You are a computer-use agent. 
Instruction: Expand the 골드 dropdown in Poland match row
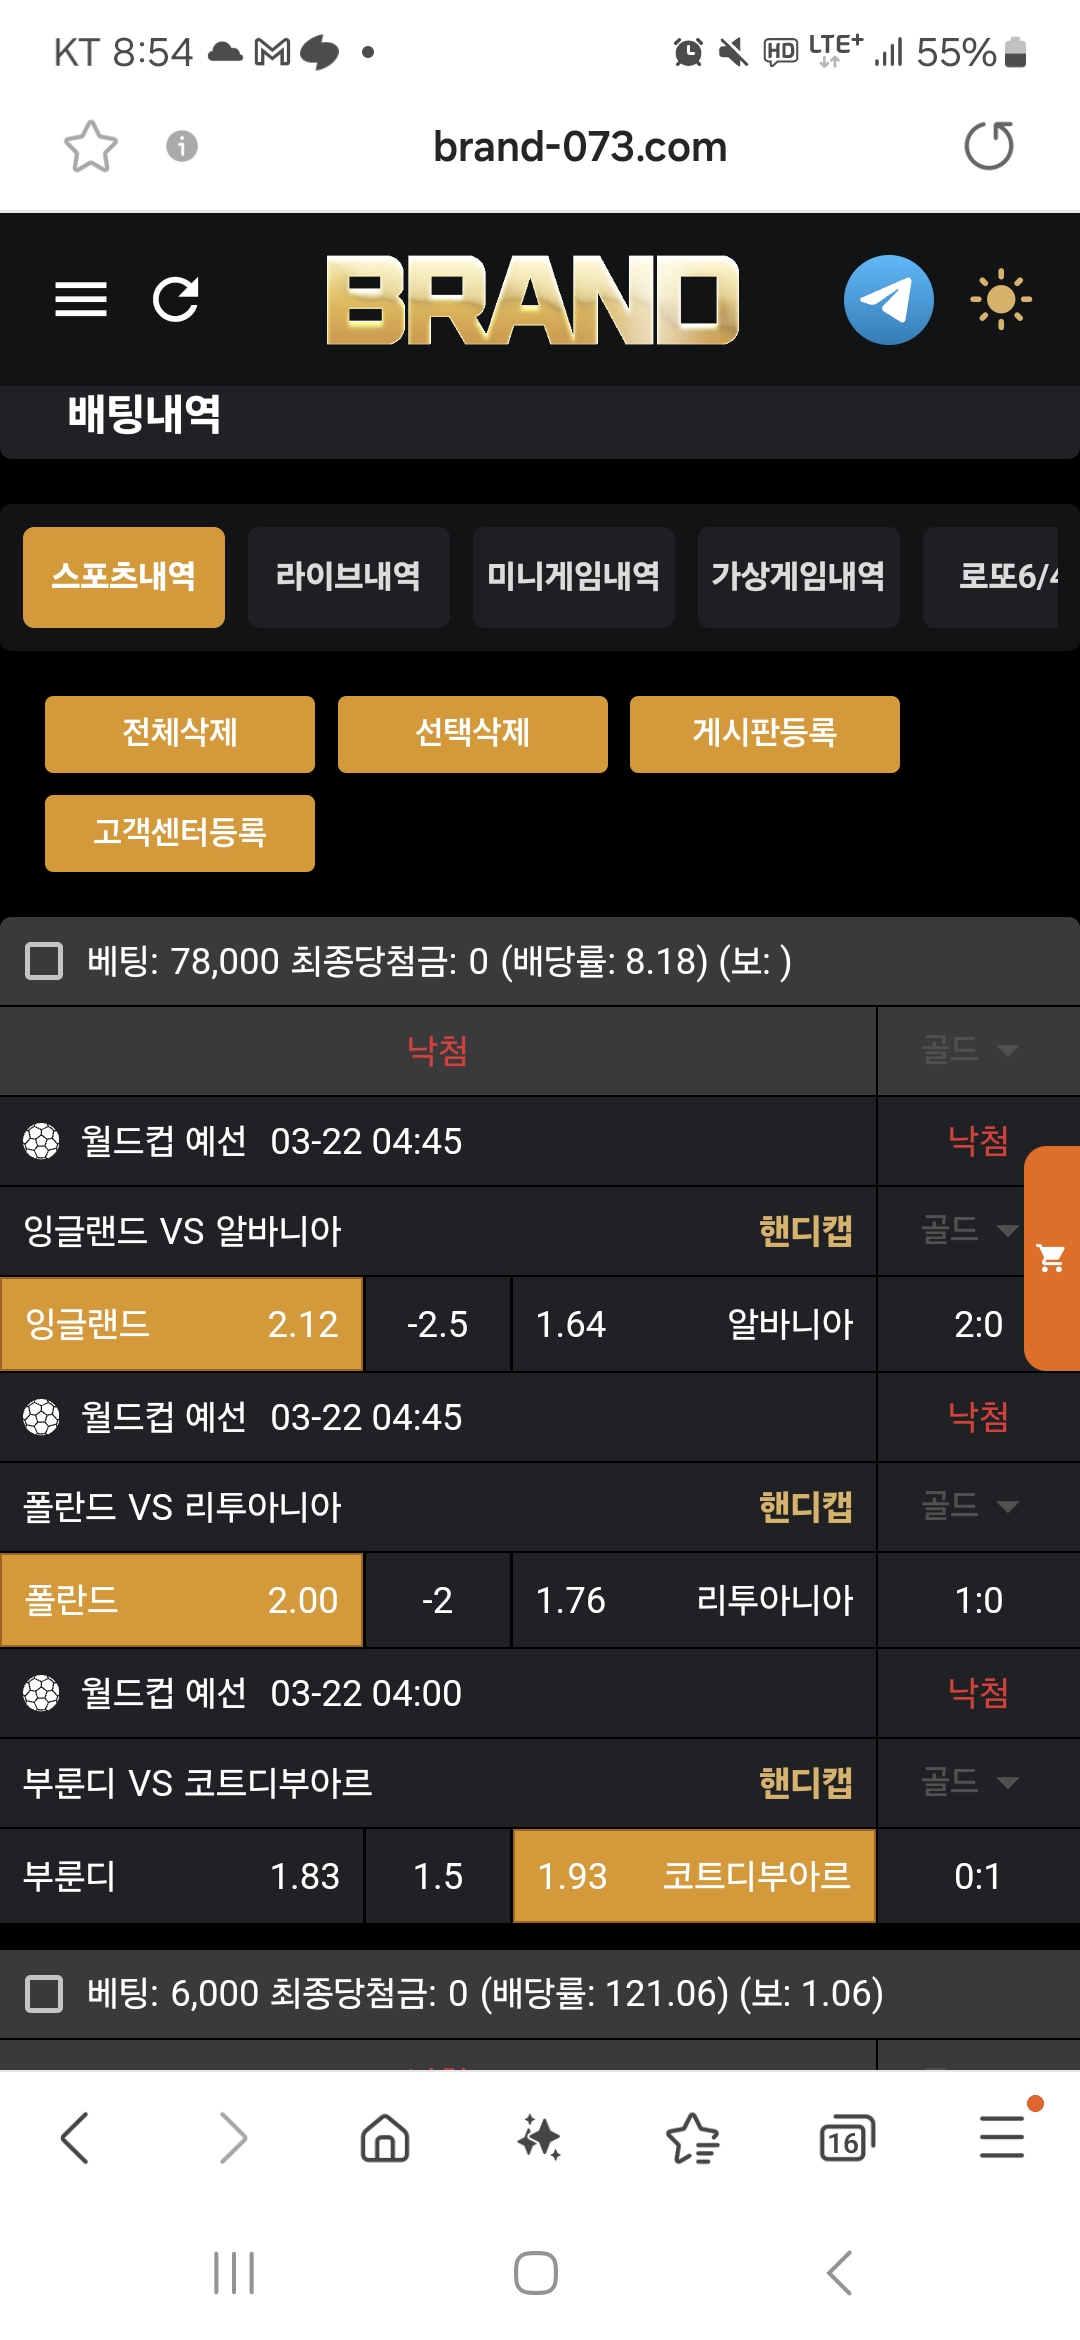click(x=968, y=1506)
